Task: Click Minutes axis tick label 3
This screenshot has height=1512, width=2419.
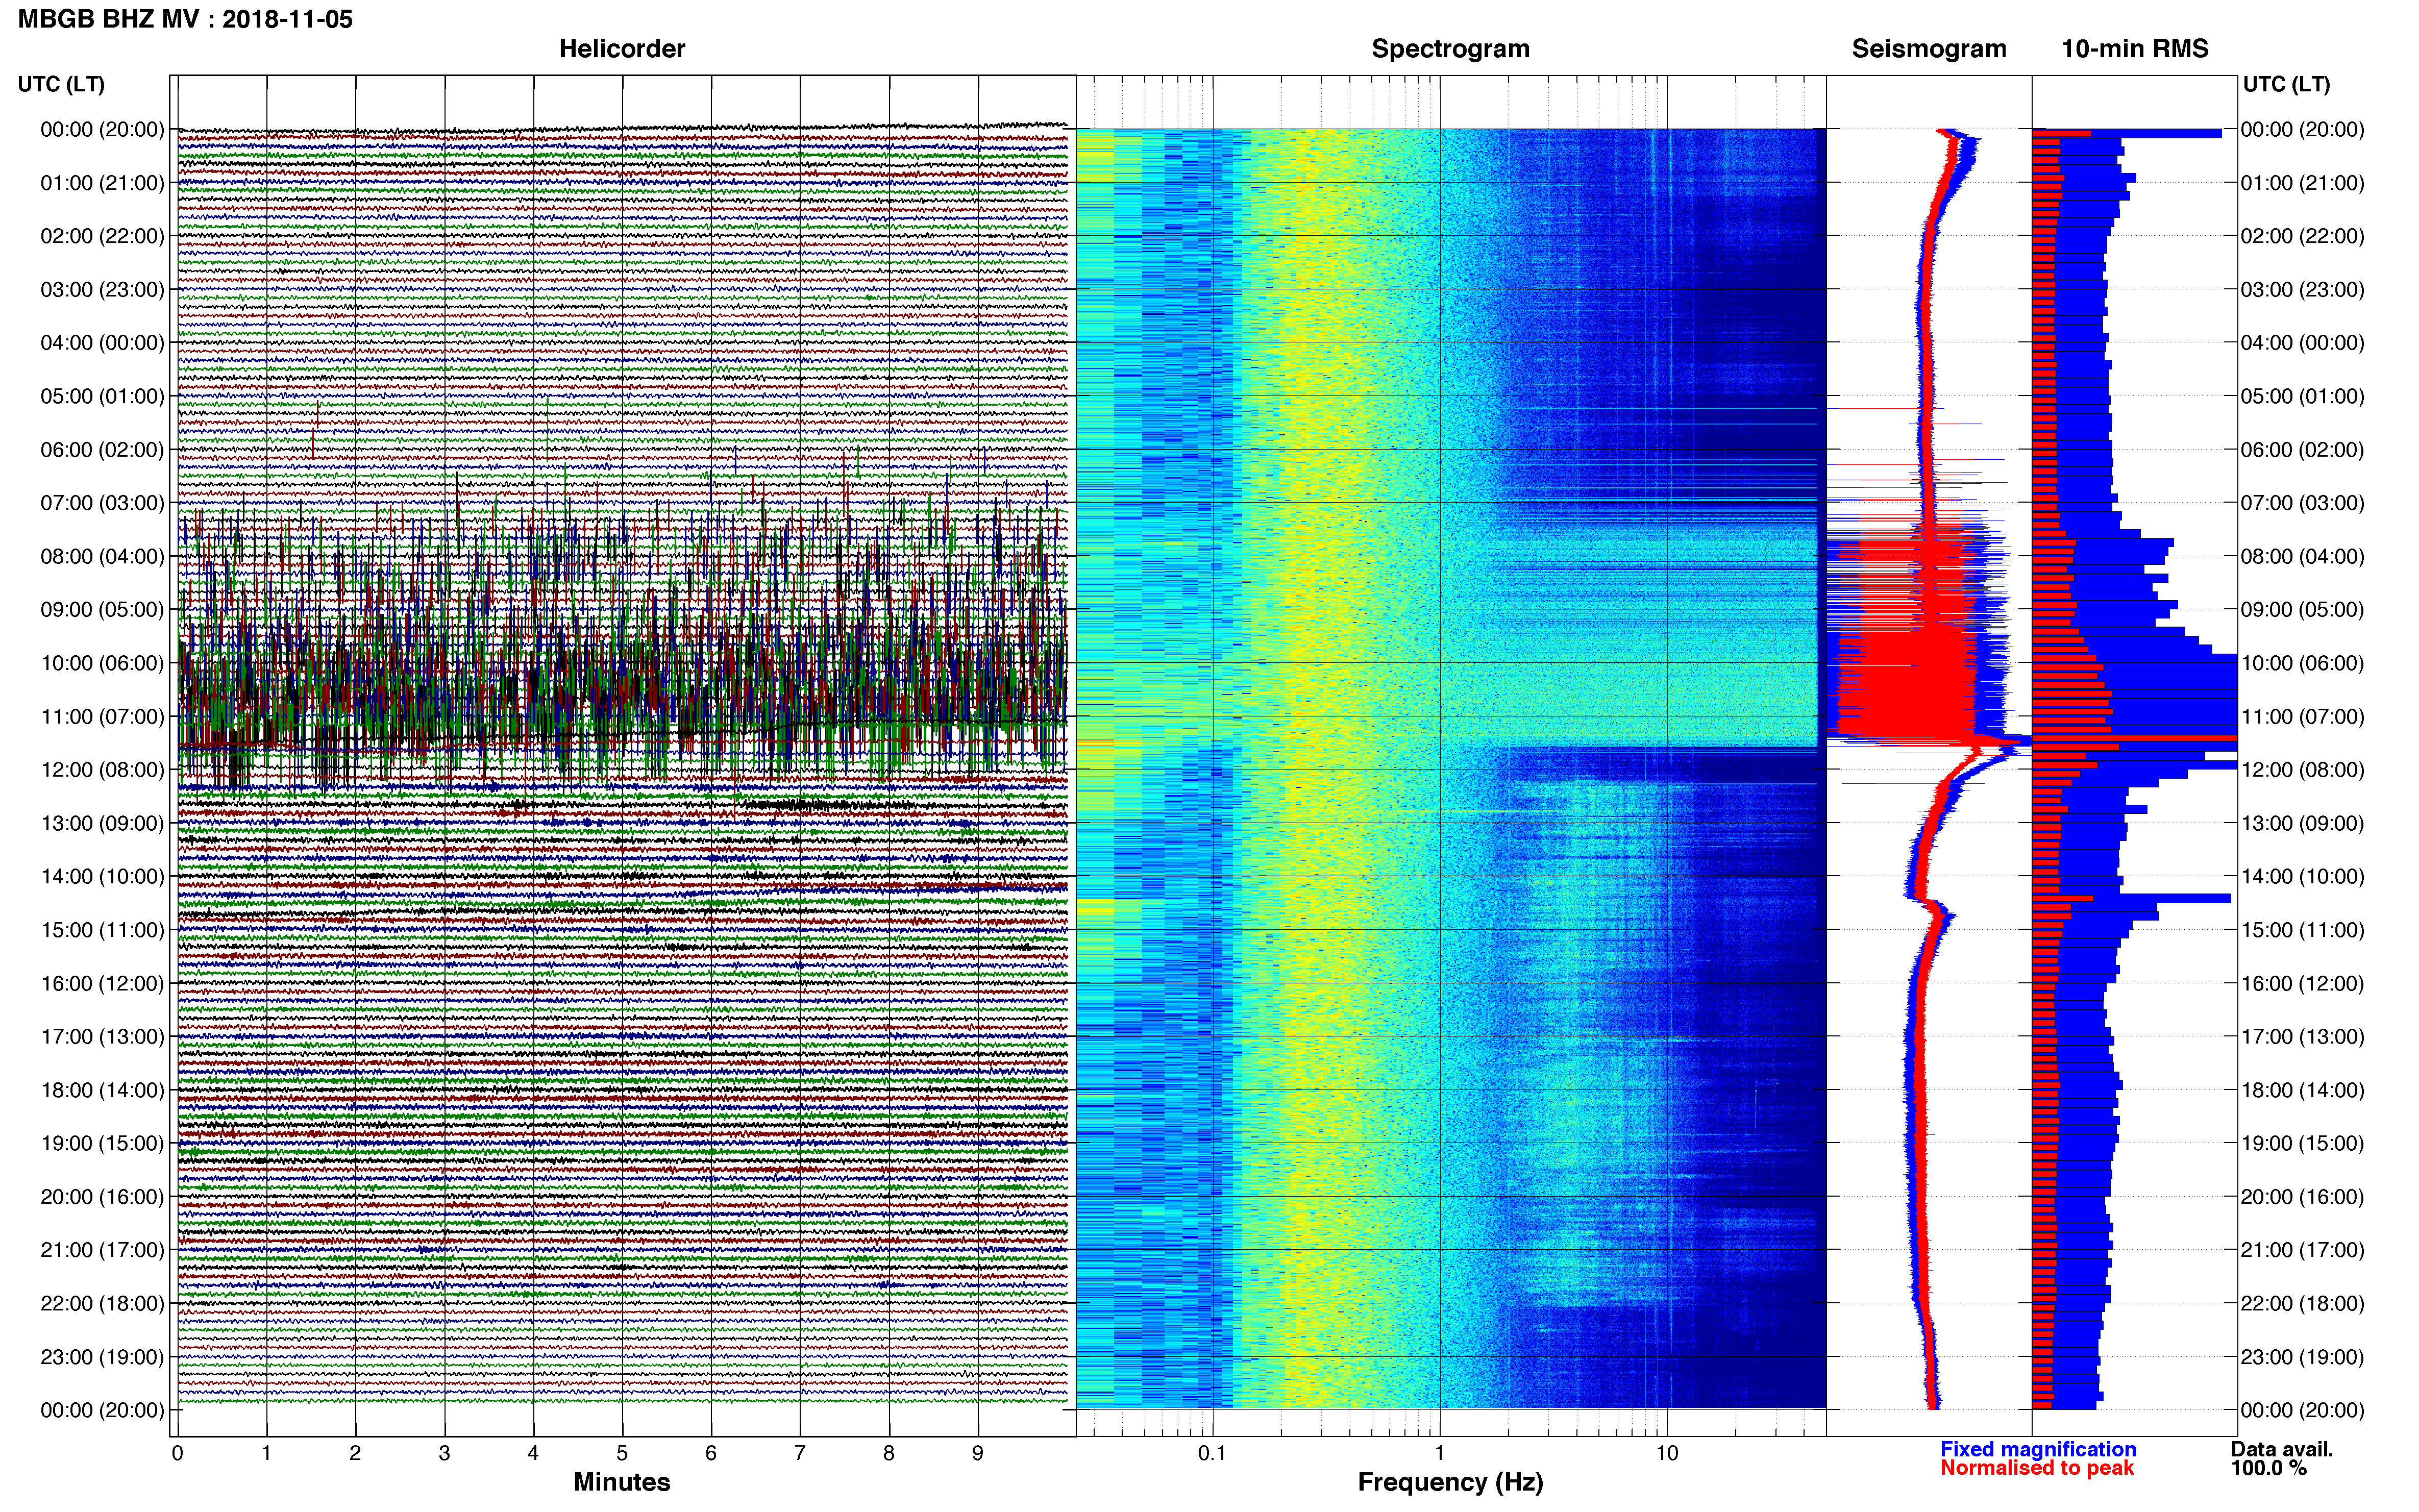Action: (x=444, y=1453)
